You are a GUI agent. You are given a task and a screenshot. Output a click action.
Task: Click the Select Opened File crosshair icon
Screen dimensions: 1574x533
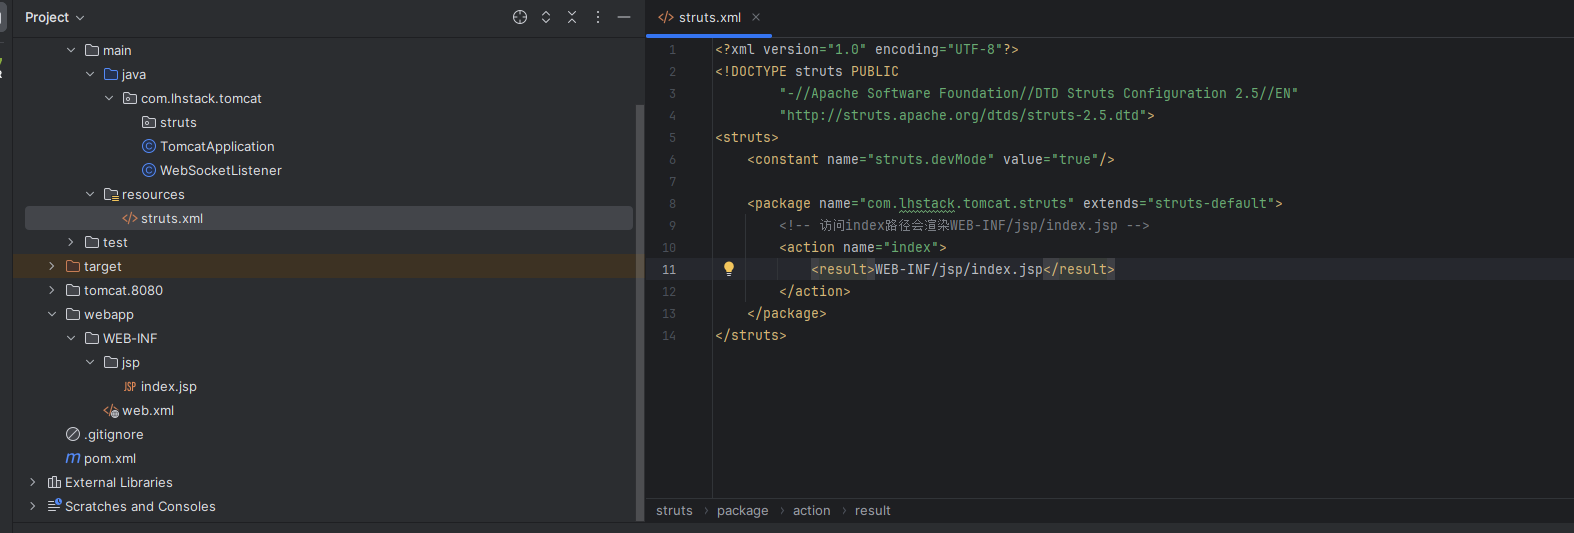click(x=520, y=17)
